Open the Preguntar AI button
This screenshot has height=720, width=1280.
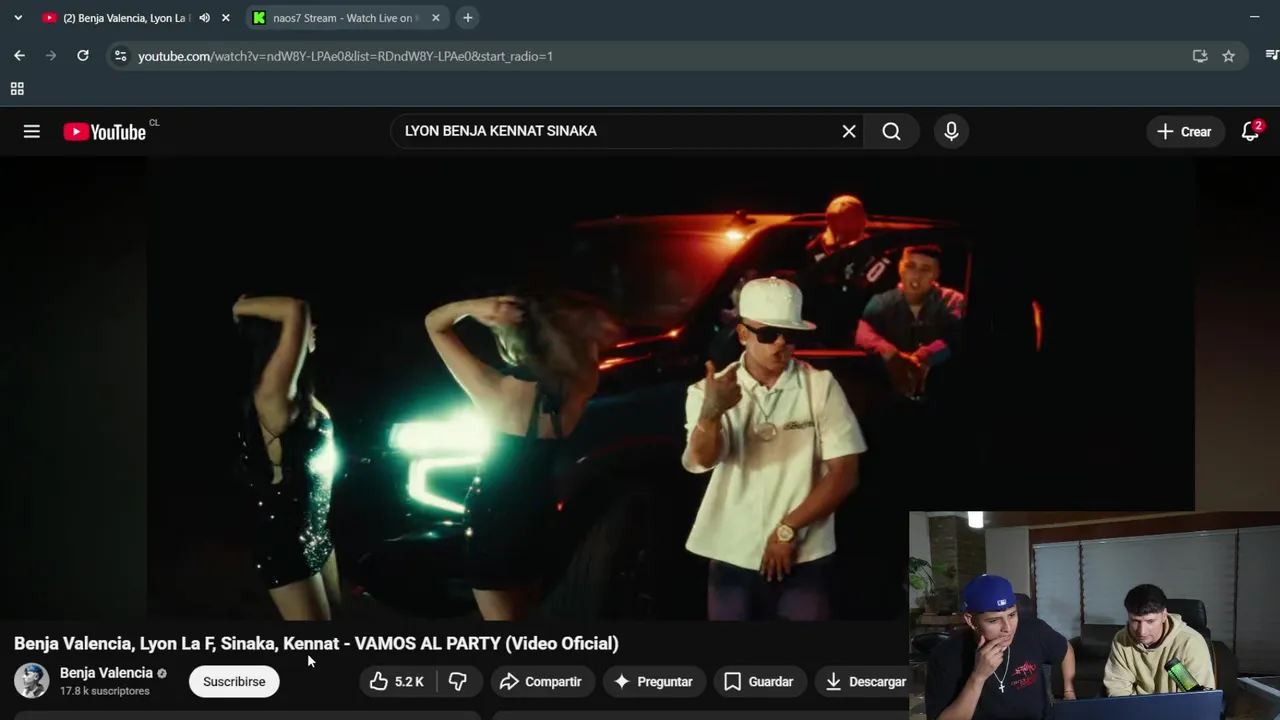pos(653,681)
